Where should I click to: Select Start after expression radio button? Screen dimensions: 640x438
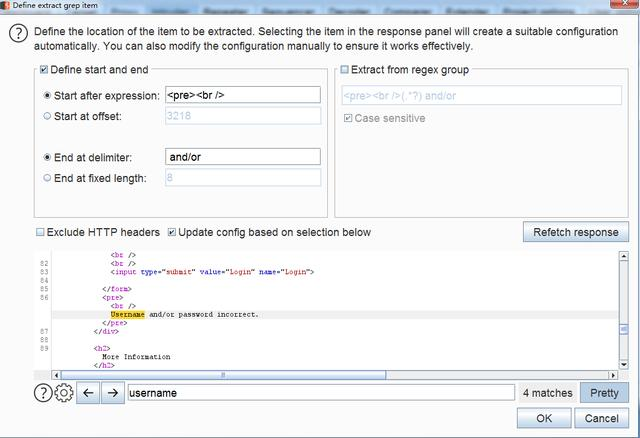(47, 95)
